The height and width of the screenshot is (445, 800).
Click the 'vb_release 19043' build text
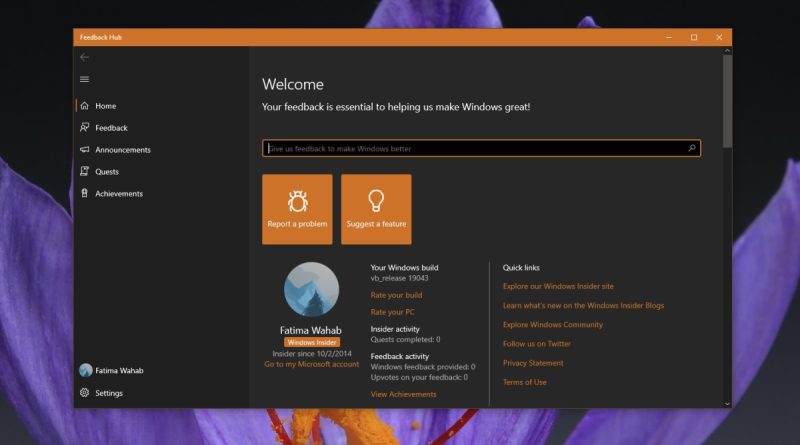pos(399,278)
